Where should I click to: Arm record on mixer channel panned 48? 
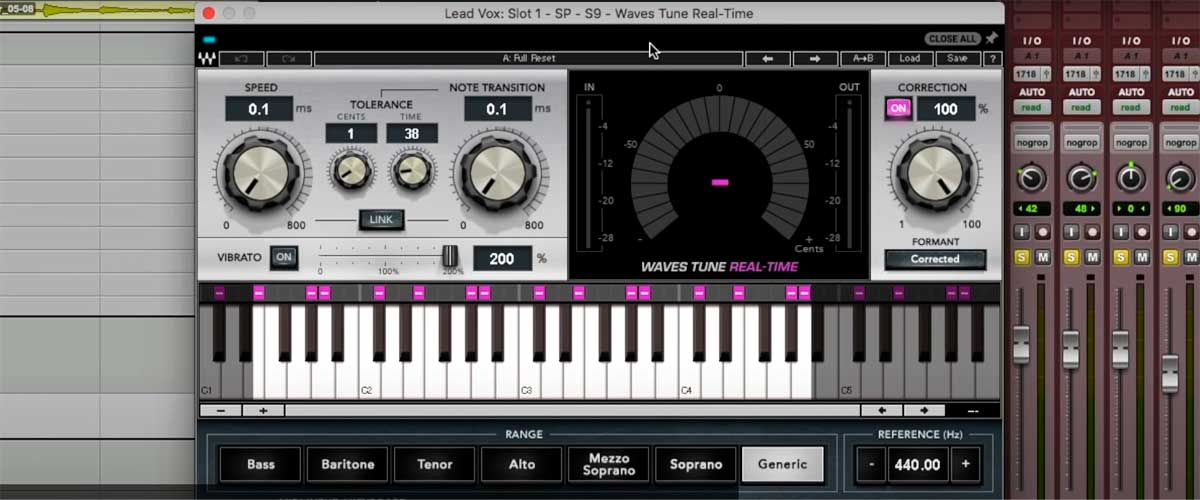point(1091,232)
